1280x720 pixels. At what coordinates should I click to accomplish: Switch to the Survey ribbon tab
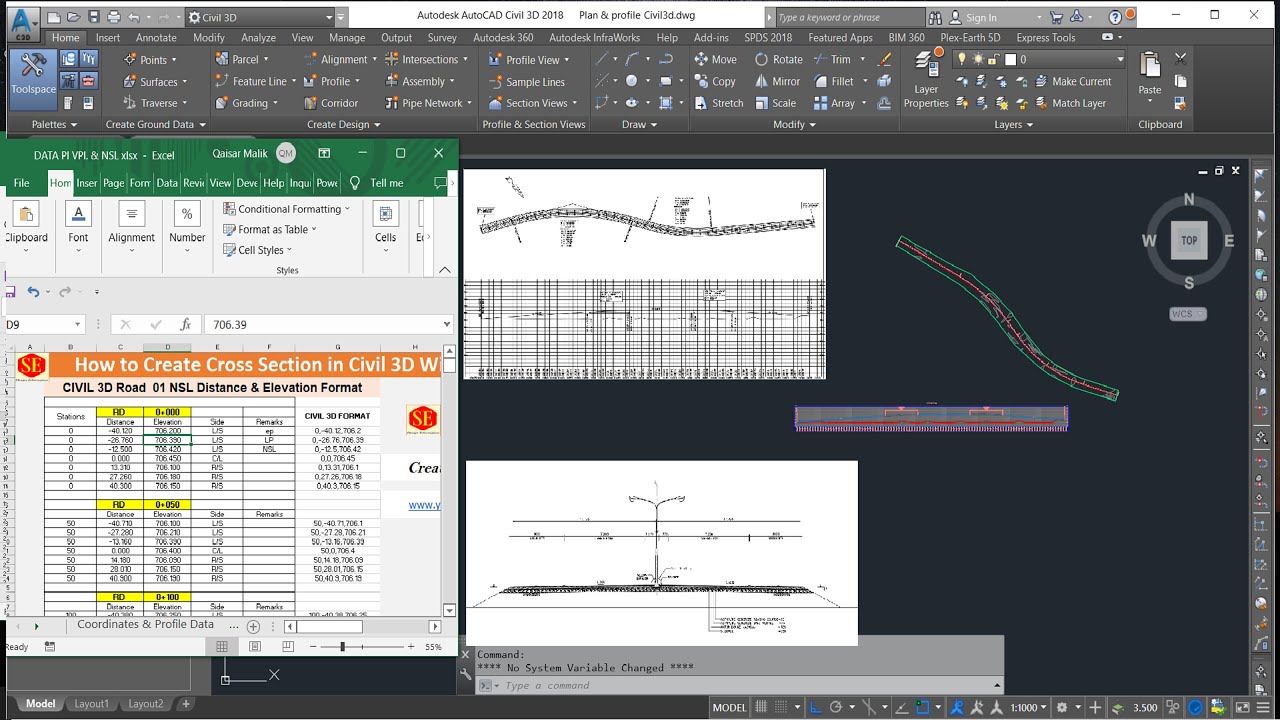coord(442,38)
